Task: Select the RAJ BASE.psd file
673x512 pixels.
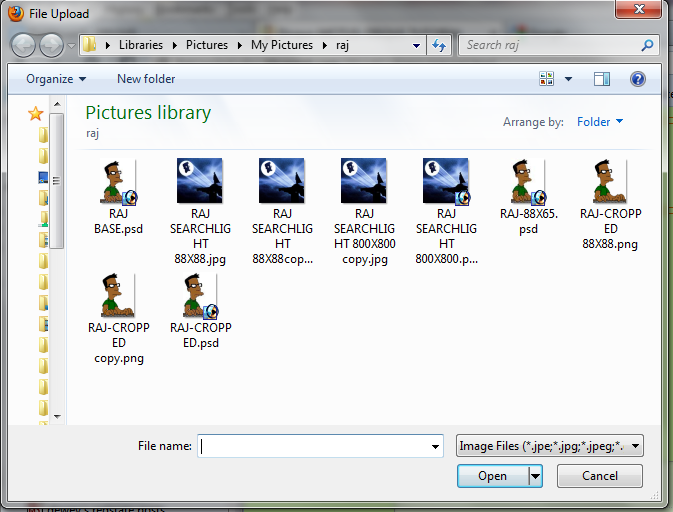Action: tap(118, 197)
